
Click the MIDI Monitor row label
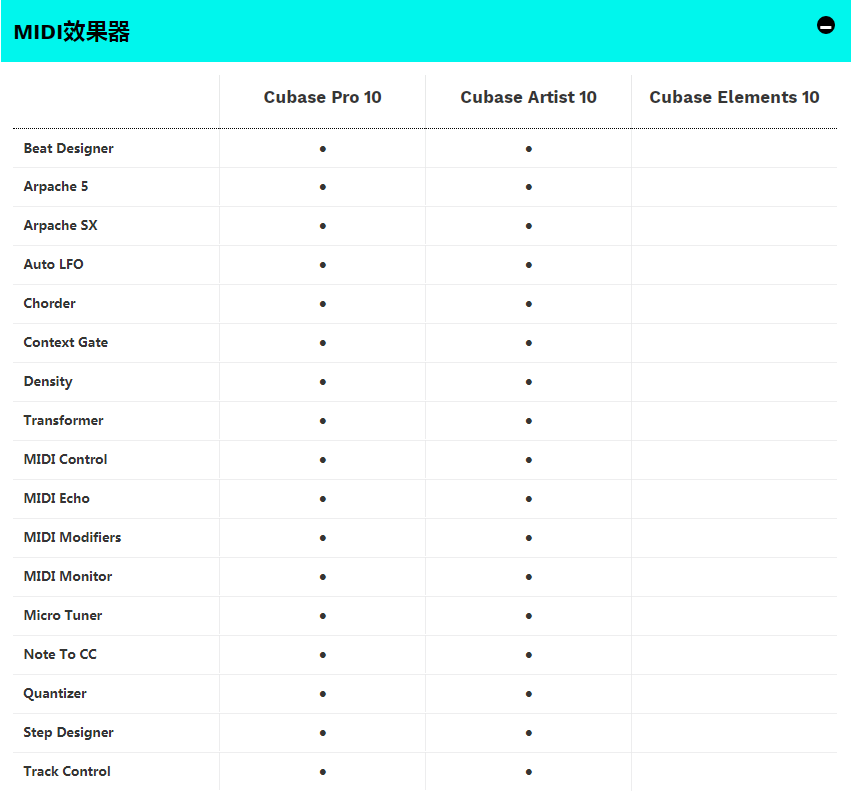68,576
